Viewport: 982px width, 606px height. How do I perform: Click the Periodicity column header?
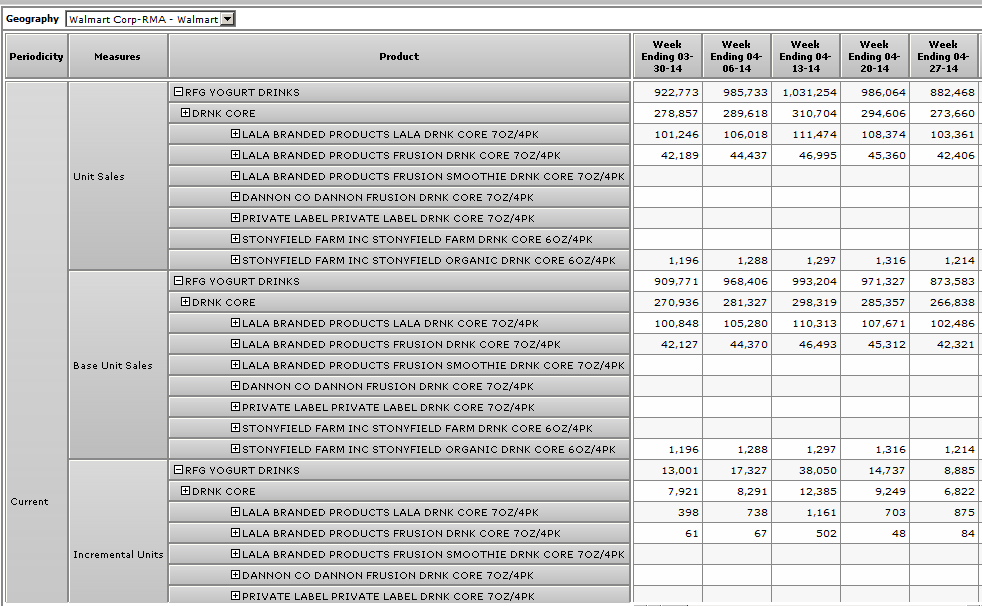click(x=36, y=57)
